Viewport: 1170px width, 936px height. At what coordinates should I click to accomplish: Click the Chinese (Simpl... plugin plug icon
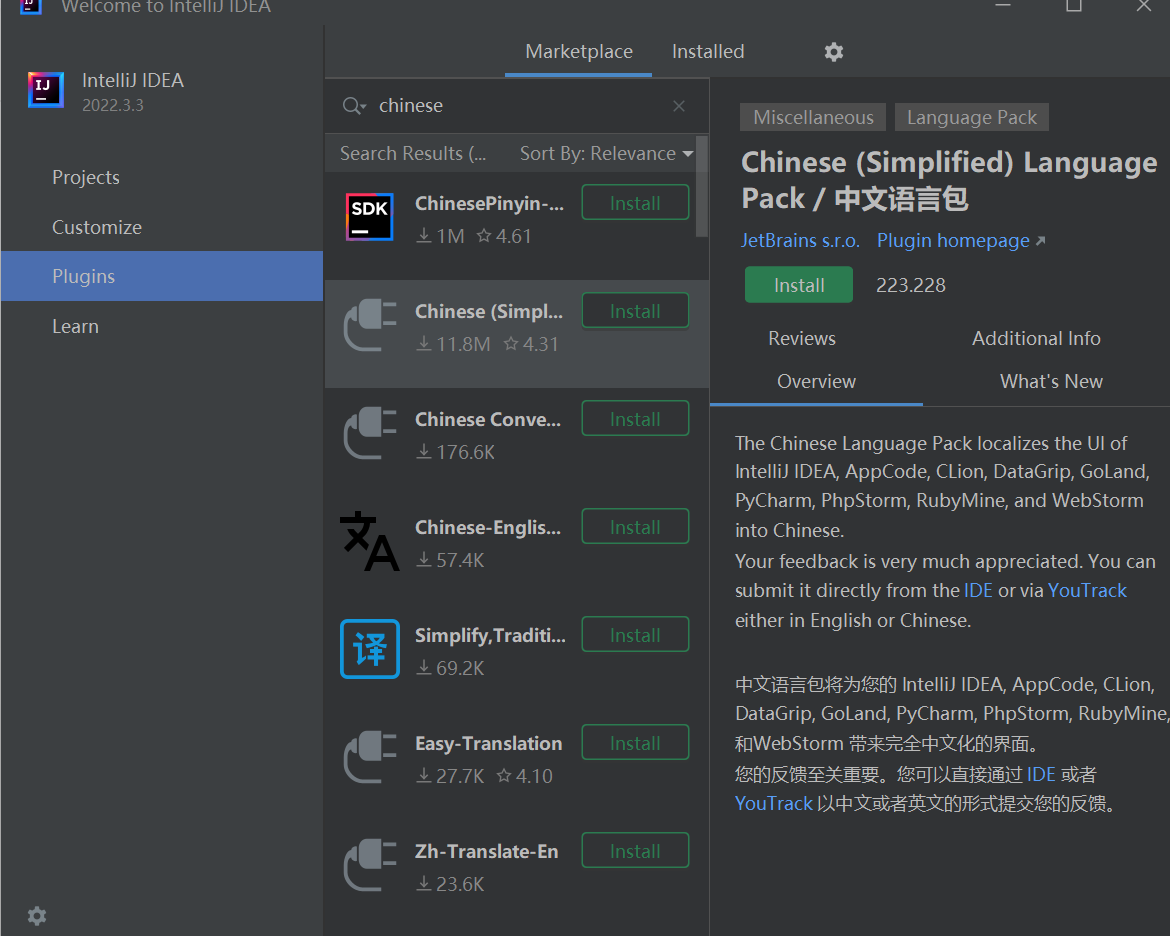(x=369, y=325)
